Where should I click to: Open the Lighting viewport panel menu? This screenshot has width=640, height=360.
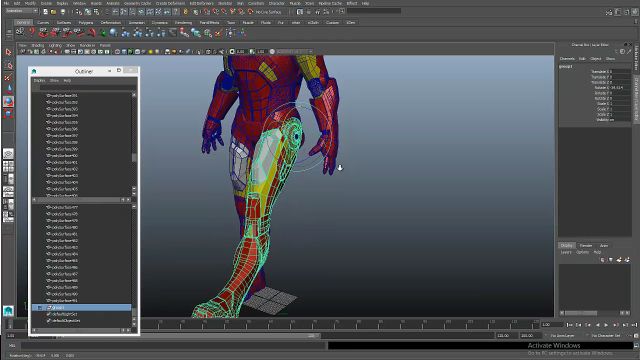click(x=55, y=45)
